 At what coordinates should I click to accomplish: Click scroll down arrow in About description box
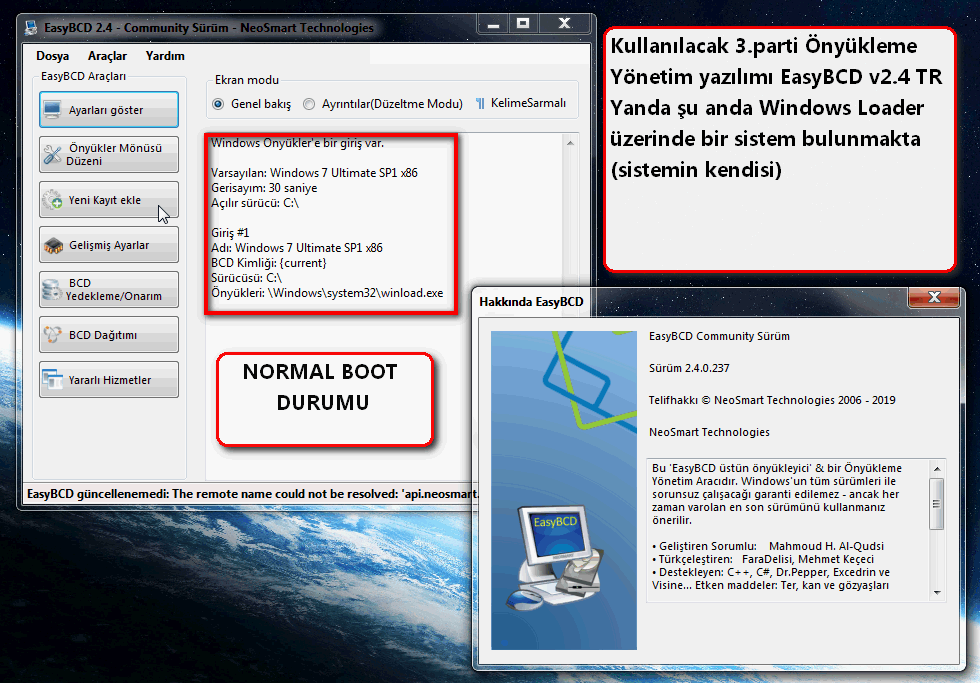[937, 592]
